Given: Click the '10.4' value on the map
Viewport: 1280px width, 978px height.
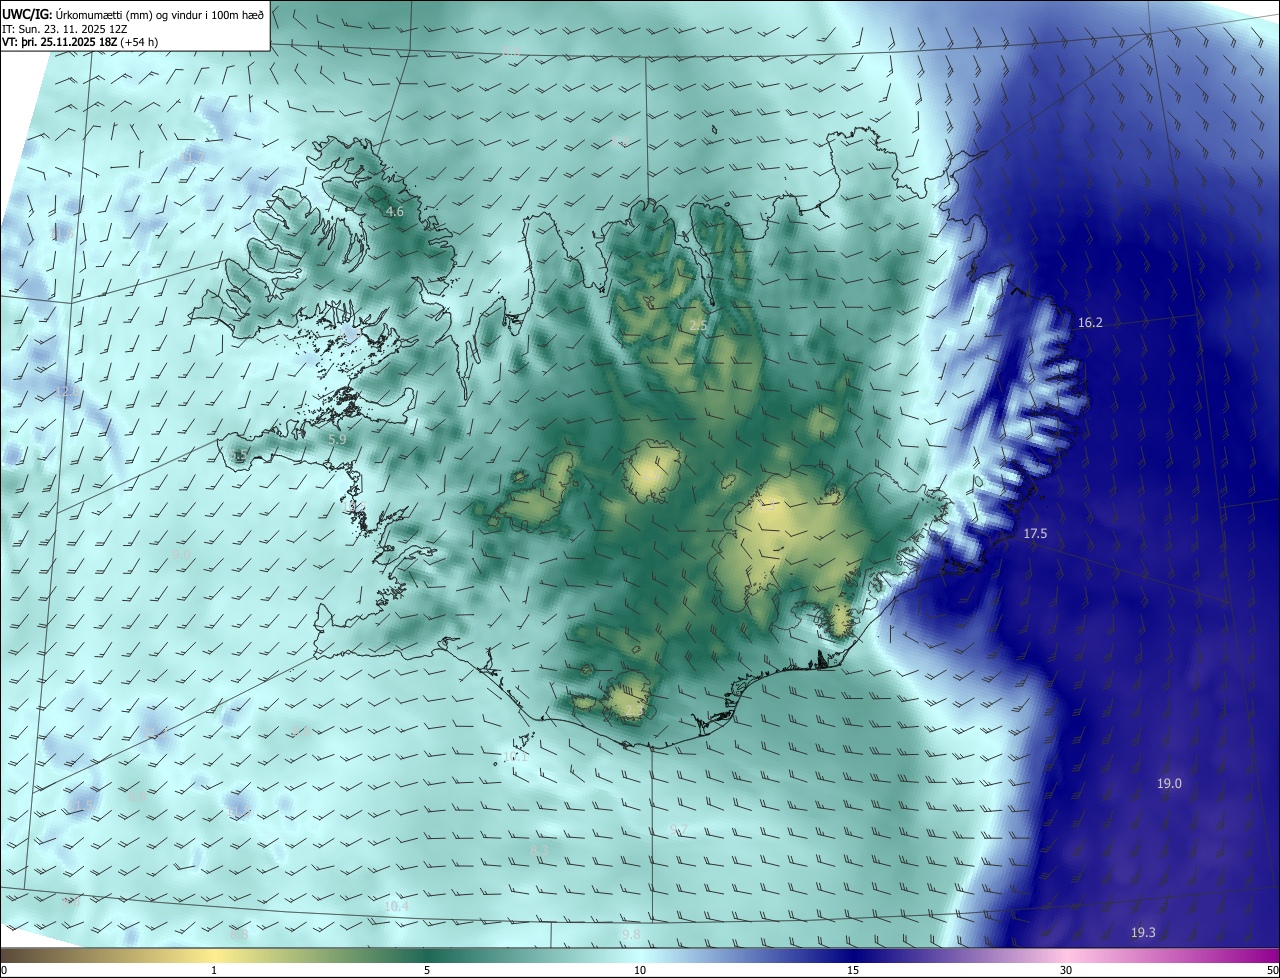Looking at the screenshot, I should pos(396,906).
